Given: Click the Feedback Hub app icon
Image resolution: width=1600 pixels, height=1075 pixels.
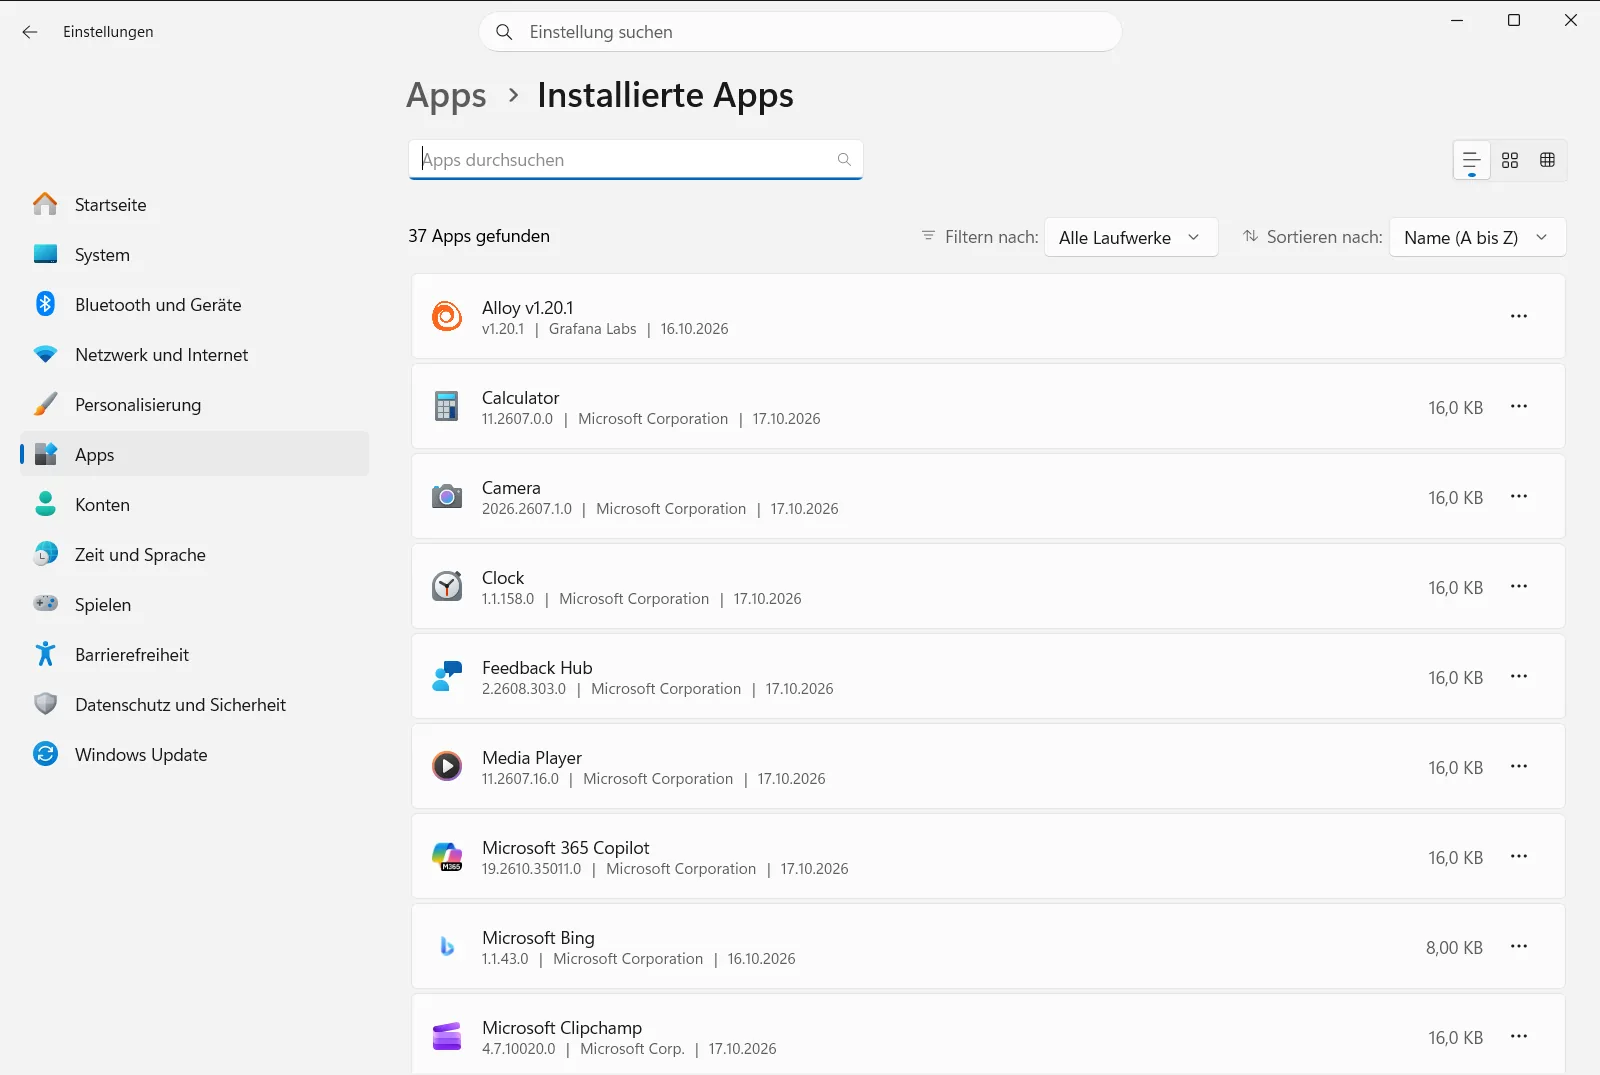Looking at the screenshot, I should (x=447, y=676).
